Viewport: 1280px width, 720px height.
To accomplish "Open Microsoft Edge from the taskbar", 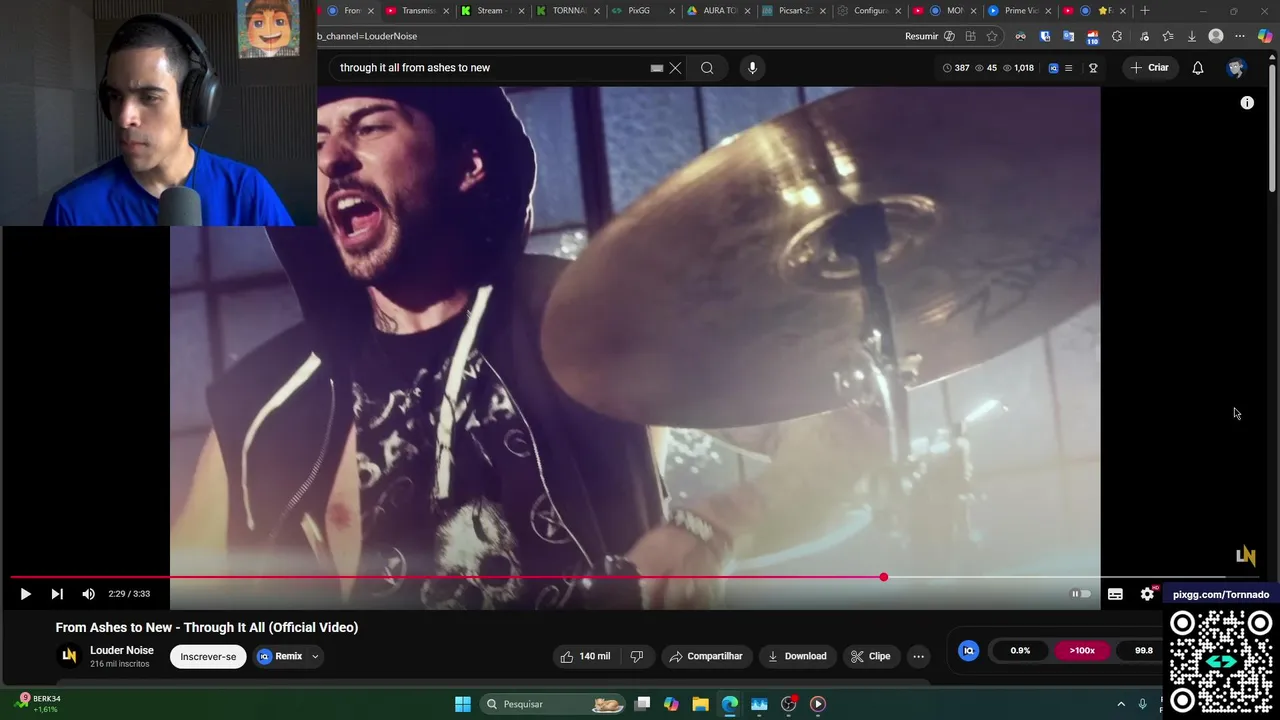I will coord(730,704).
